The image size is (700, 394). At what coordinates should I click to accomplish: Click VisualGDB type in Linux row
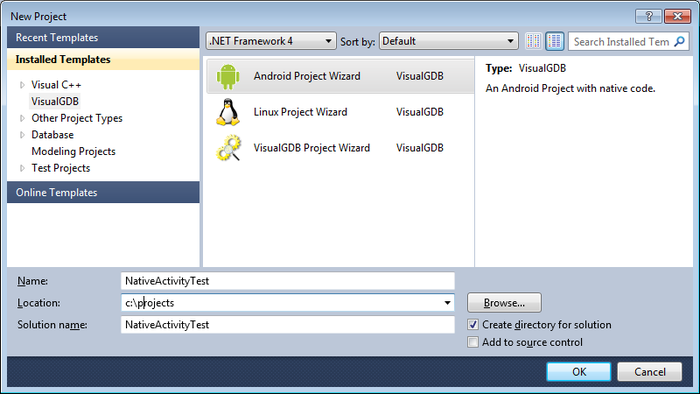[x=420, y=112]
